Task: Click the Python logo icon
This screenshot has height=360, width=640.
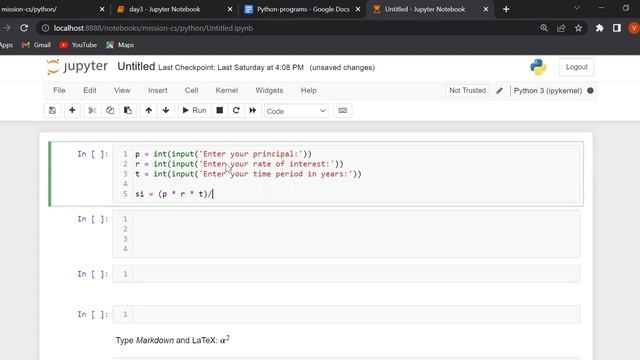Action: click(538, 67)
